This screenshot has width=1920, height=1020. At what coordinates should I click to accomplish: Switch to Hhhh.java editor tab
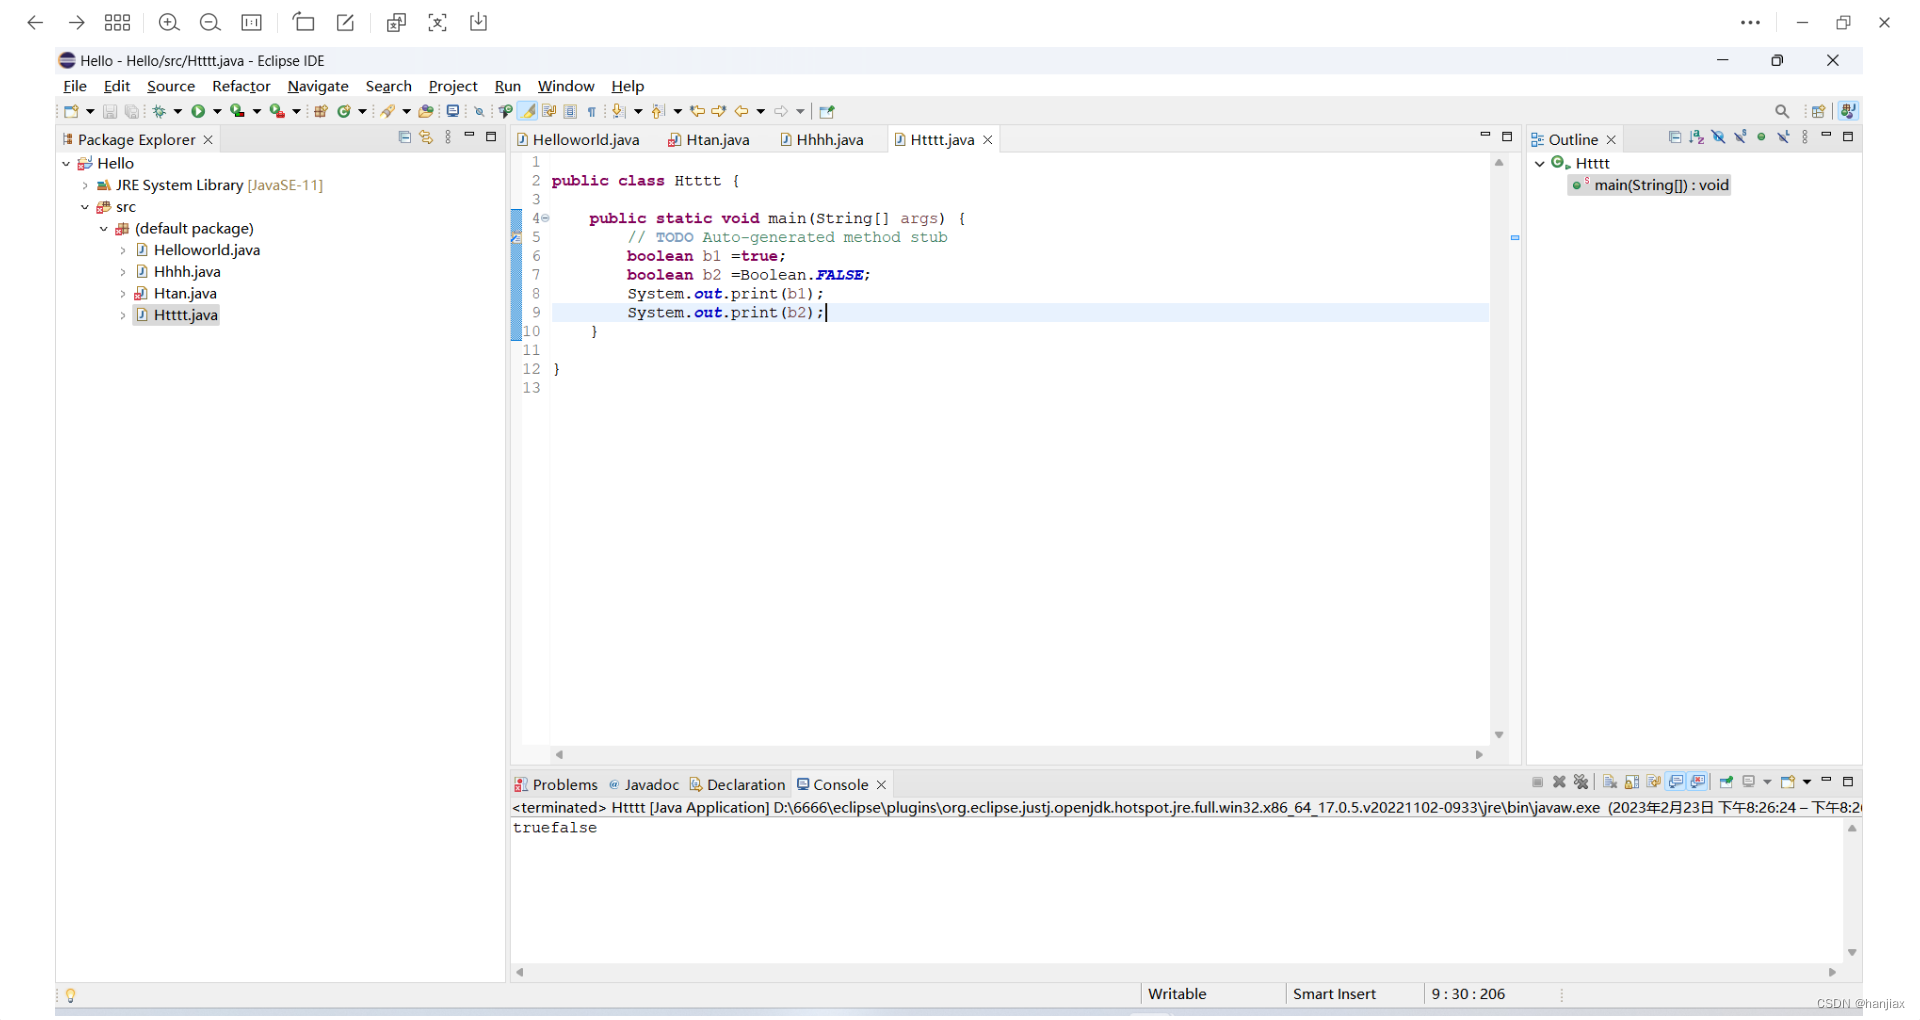[822, 140]
